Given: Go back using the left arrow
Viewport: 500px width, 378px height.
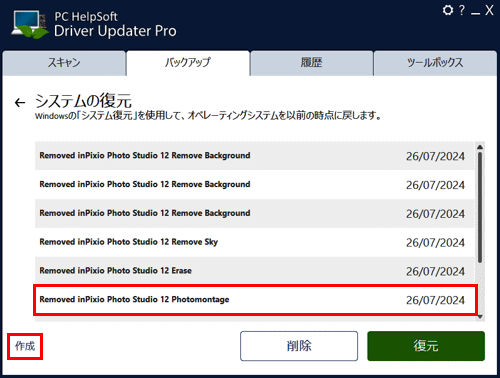Looking at the screenshot, I should [x=20, y=103].
